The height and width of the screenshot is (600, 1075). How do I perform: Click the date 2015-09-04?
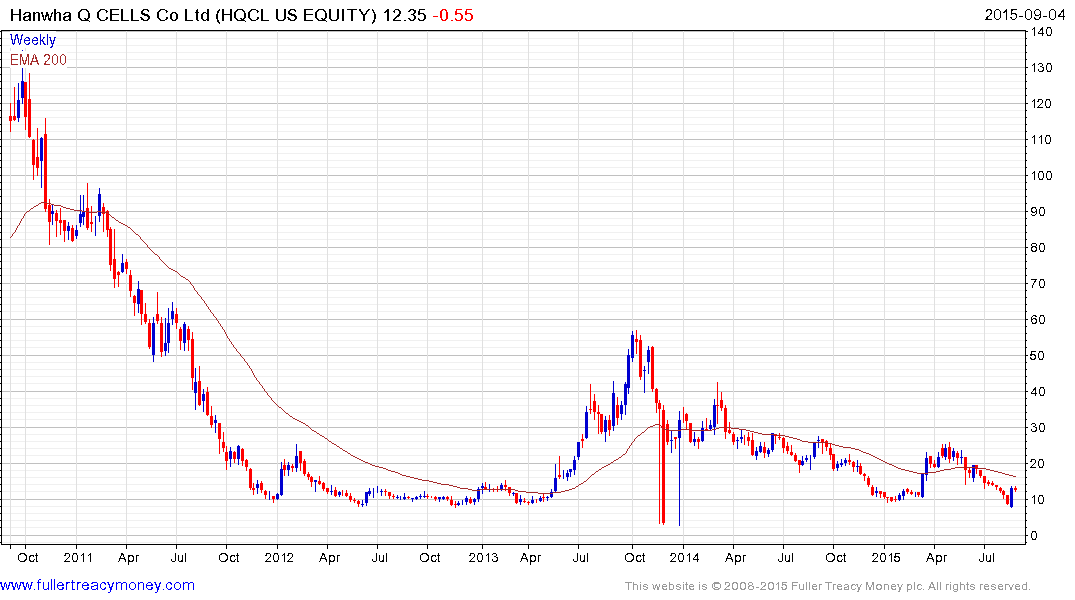click(x=1024, y=14)
